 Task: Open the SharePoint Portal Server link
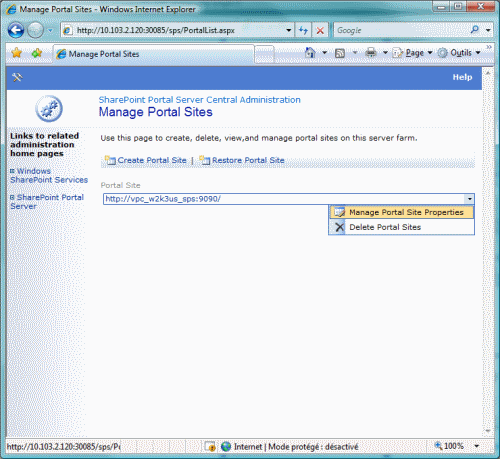(x=47, y=202)
